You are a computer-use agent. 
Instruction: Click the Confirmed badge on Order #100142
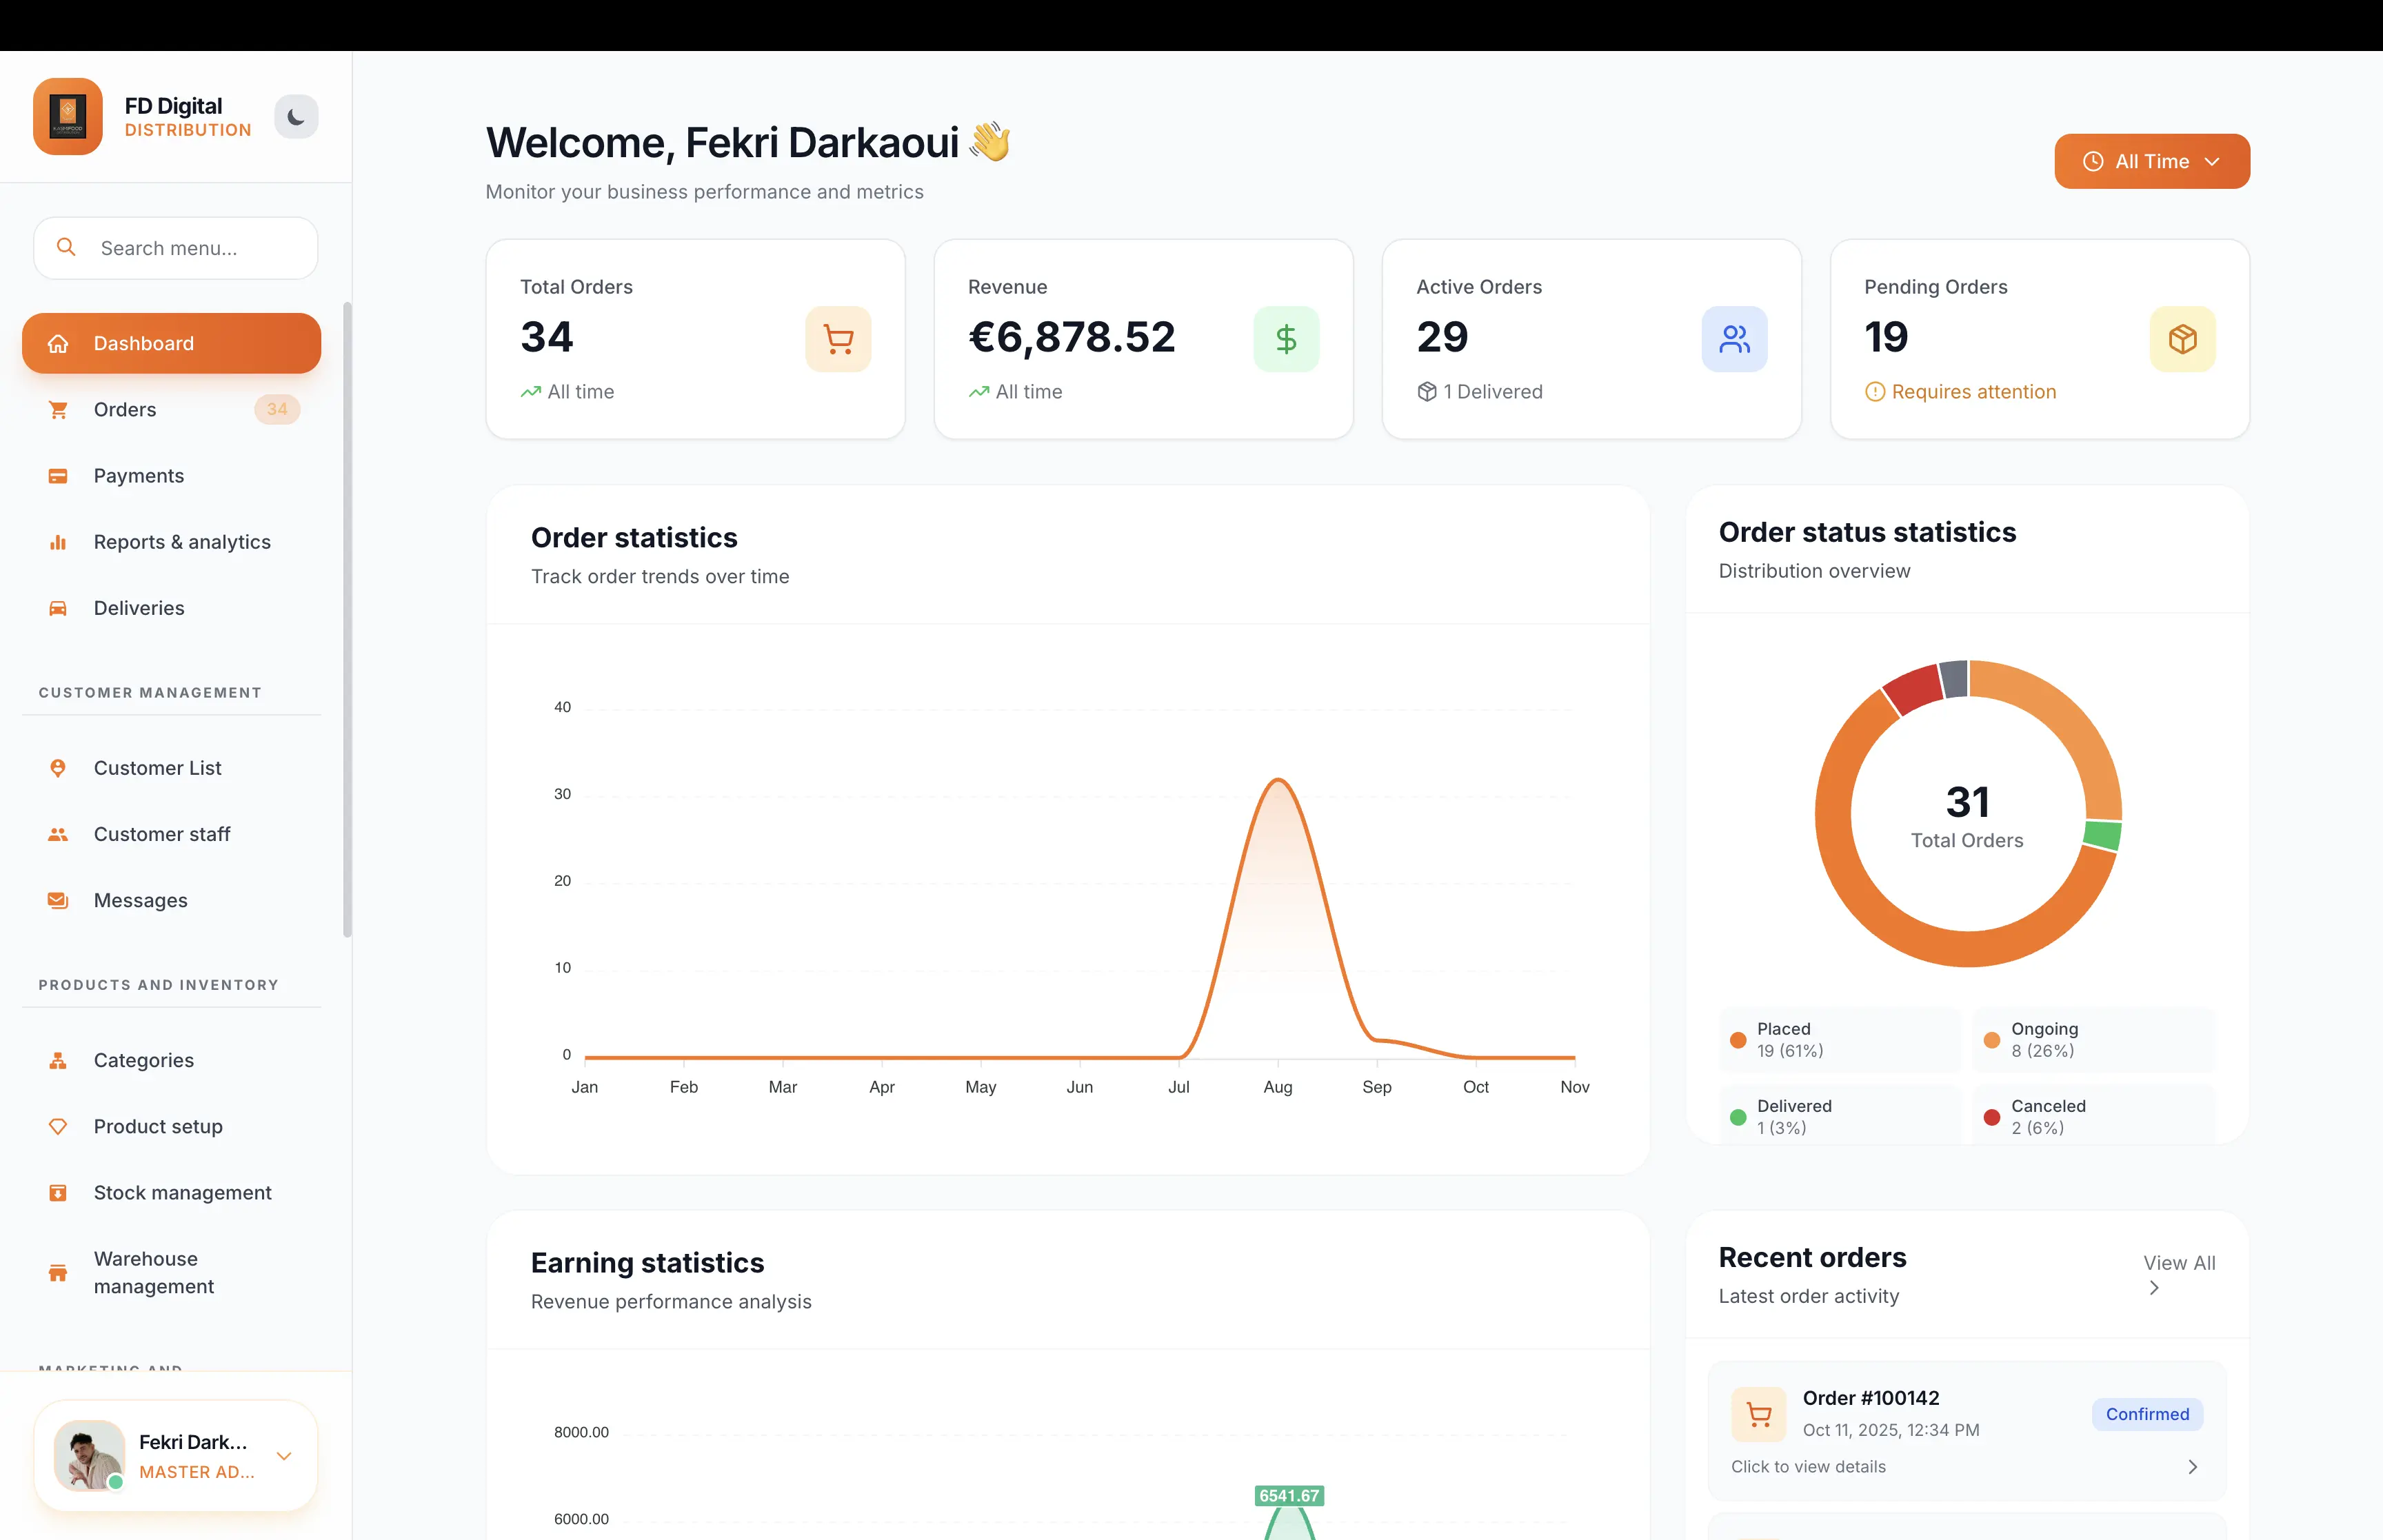(2147, 1413)
